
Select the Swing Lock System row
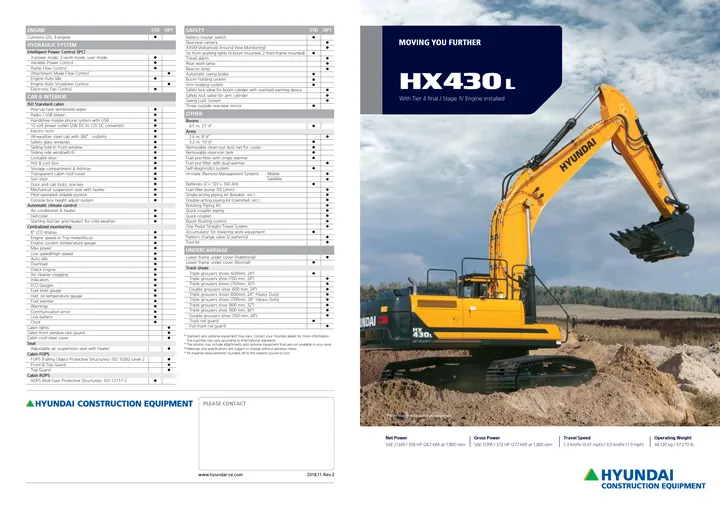tap(259, 101)
